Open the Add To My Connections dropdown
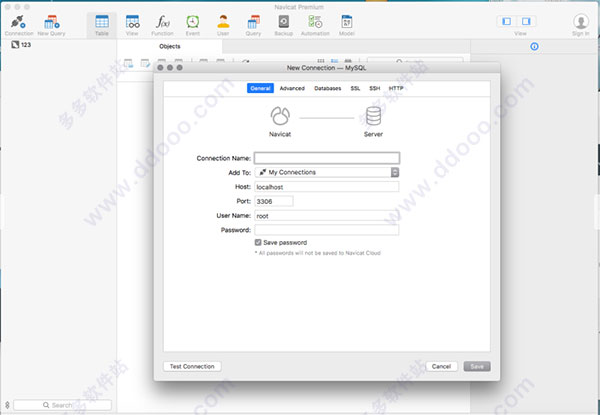This screenshot has height=415, width=600. (x=327, y=173)
